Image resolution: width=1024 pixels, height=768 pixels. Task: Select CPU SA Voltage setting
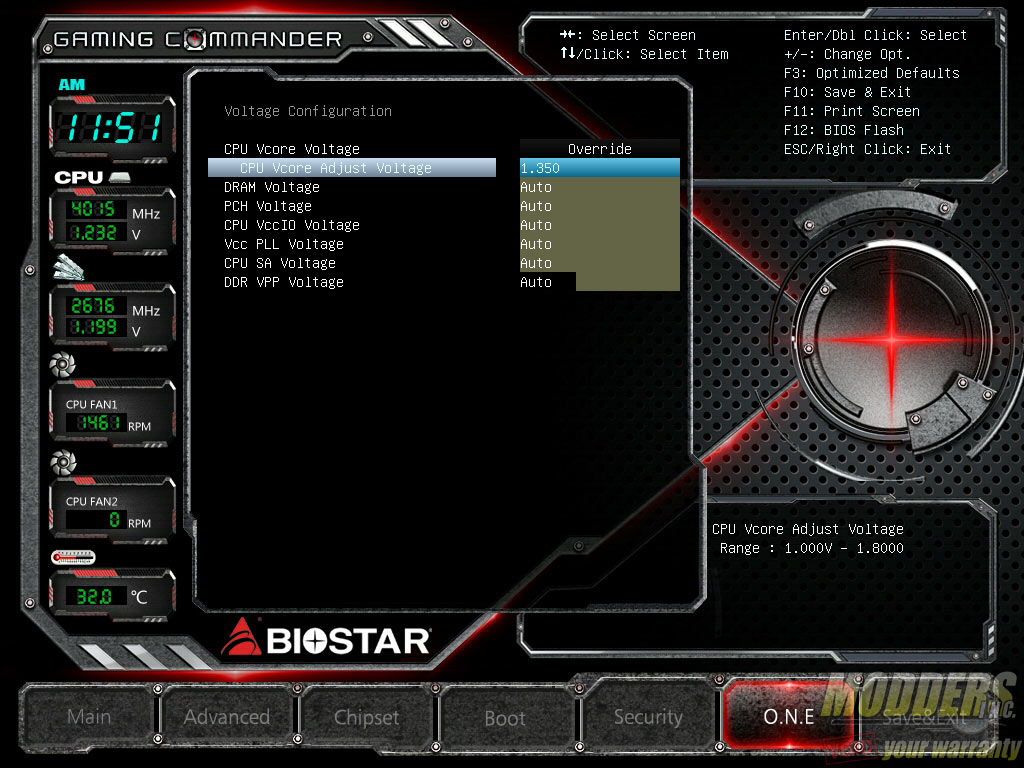tap(280, 263)
